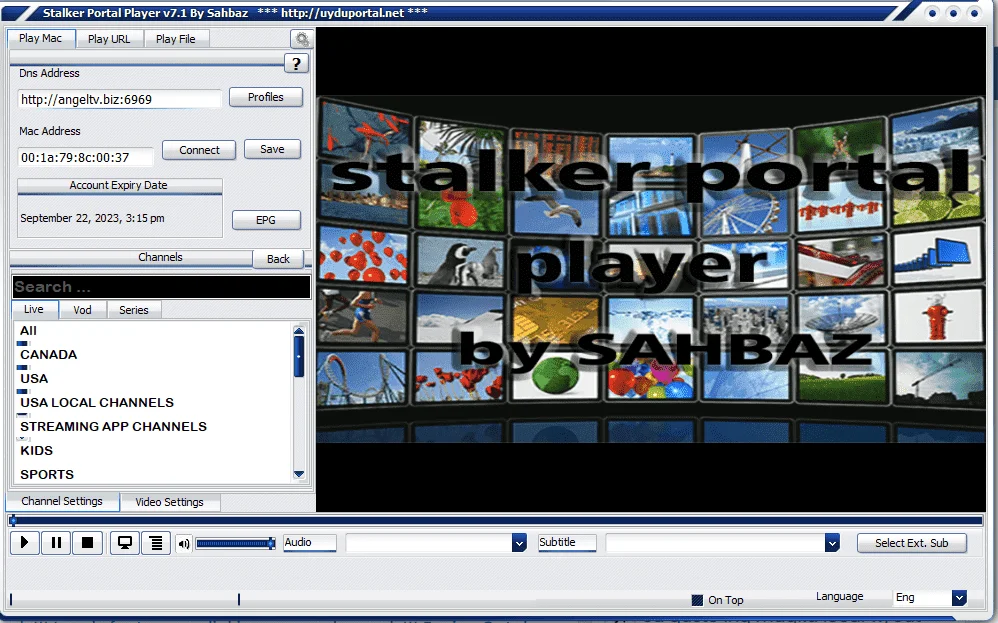This screenshot has width=998, height=623.
Task: Click the Play button in playback controls
Action: pos(24,542)
